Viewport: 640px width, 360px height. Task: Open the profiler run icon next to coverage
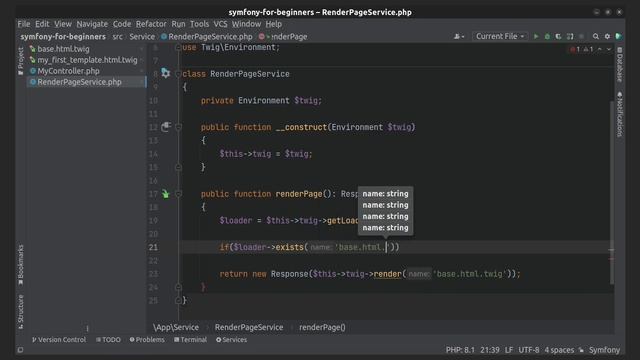pyautogui.click(x=570, y=37)
